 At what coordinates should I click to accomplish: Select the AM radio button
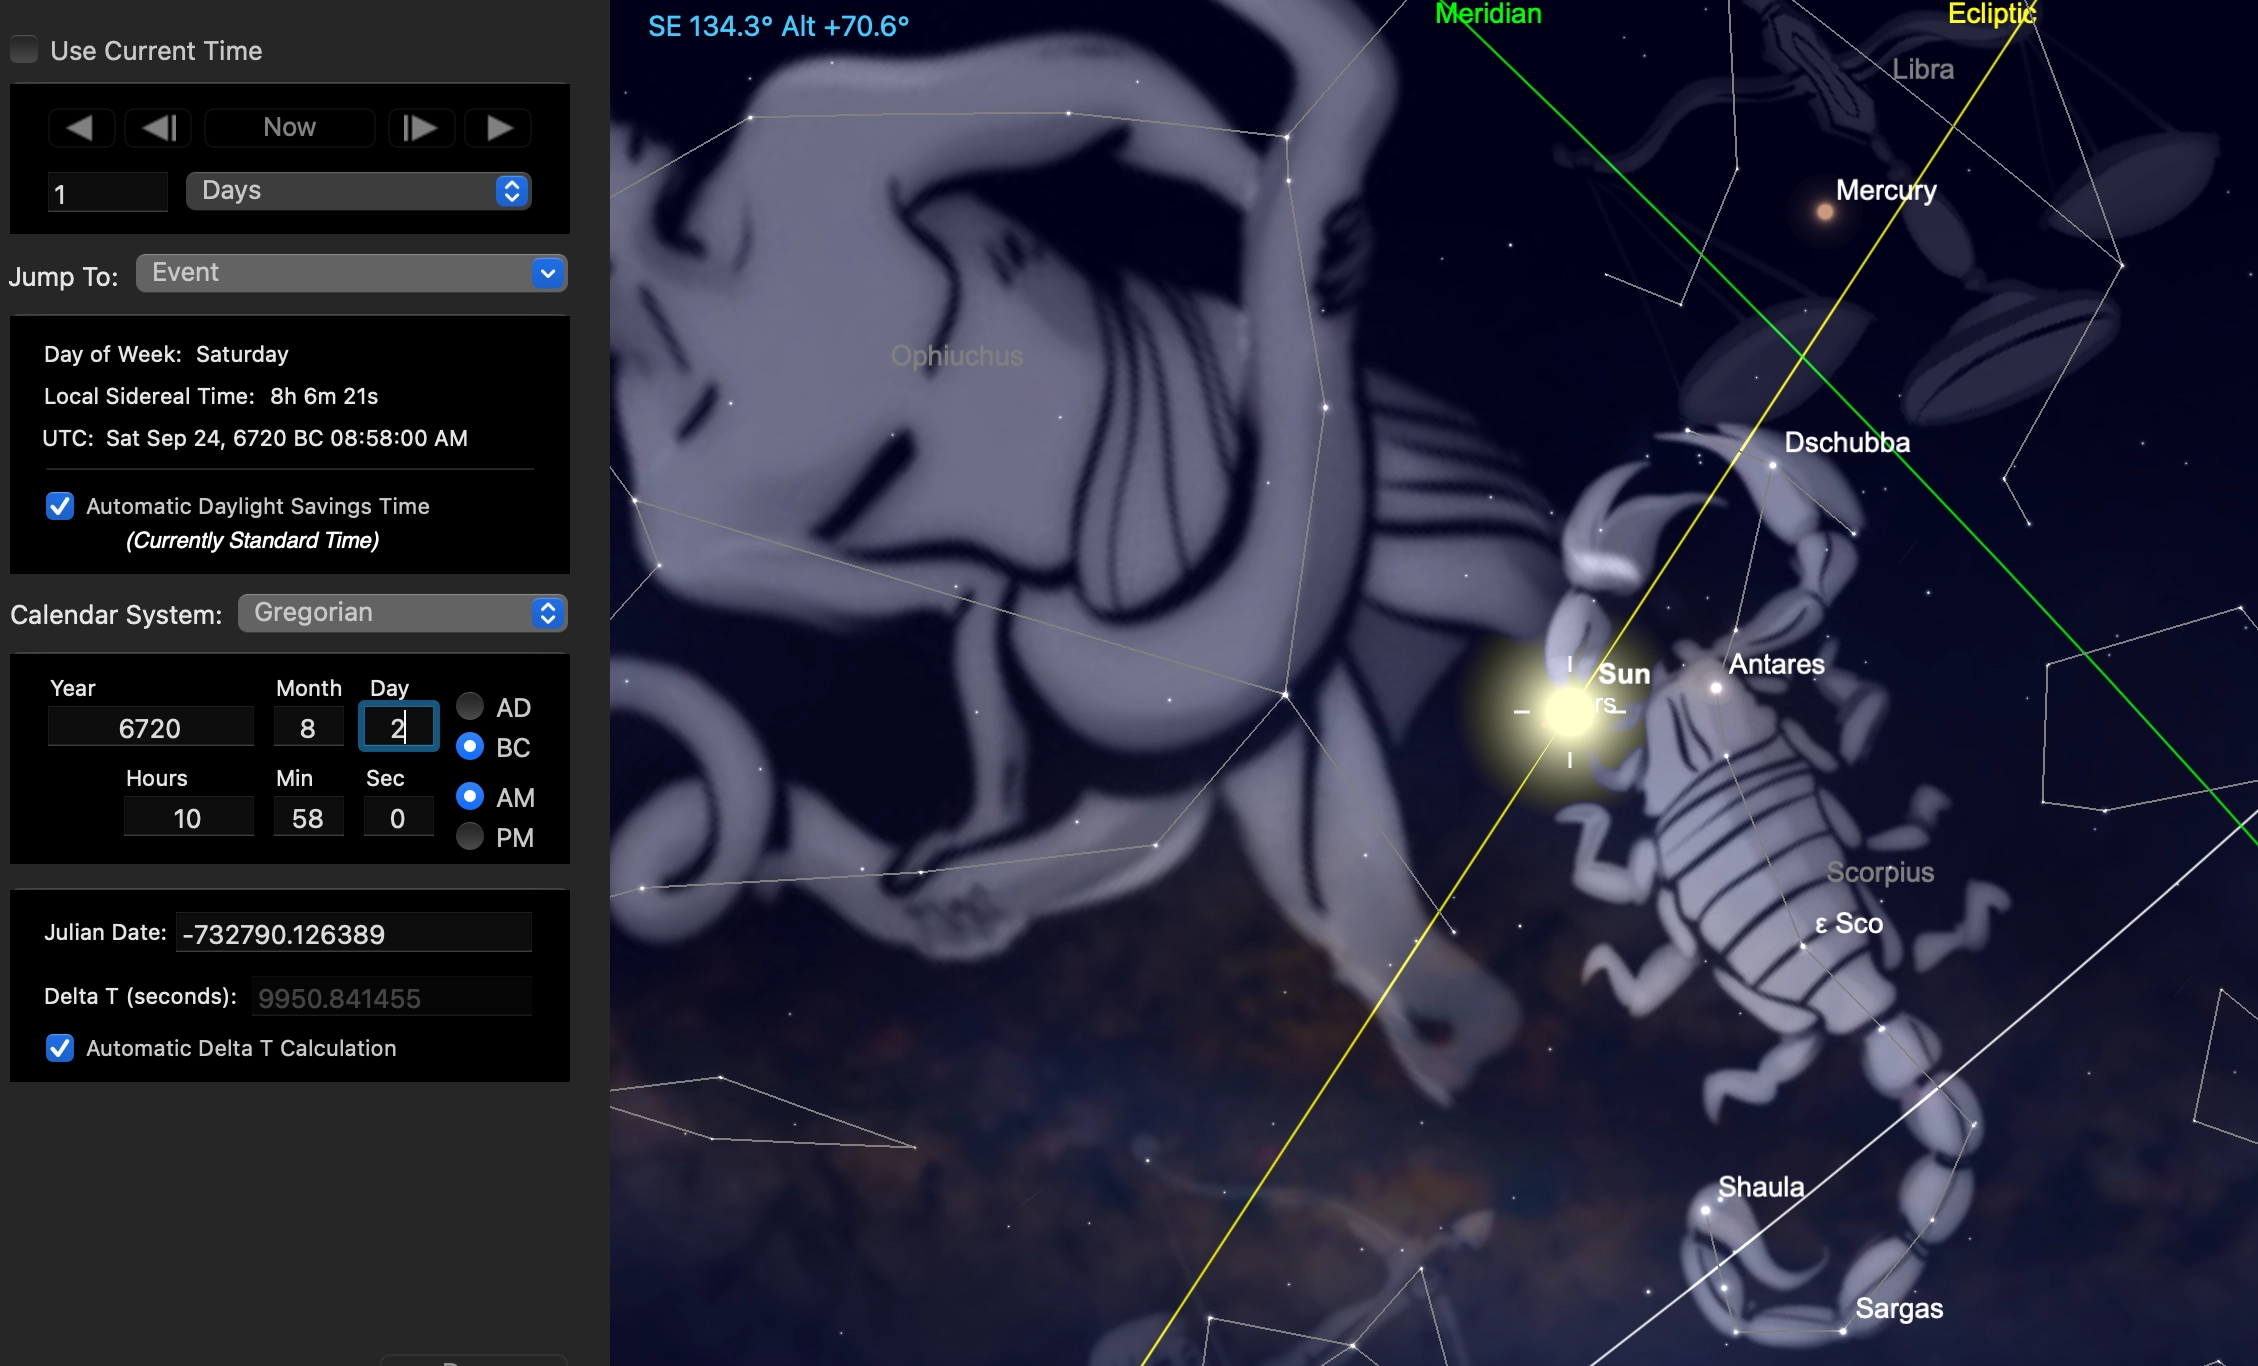coord(470,797)
